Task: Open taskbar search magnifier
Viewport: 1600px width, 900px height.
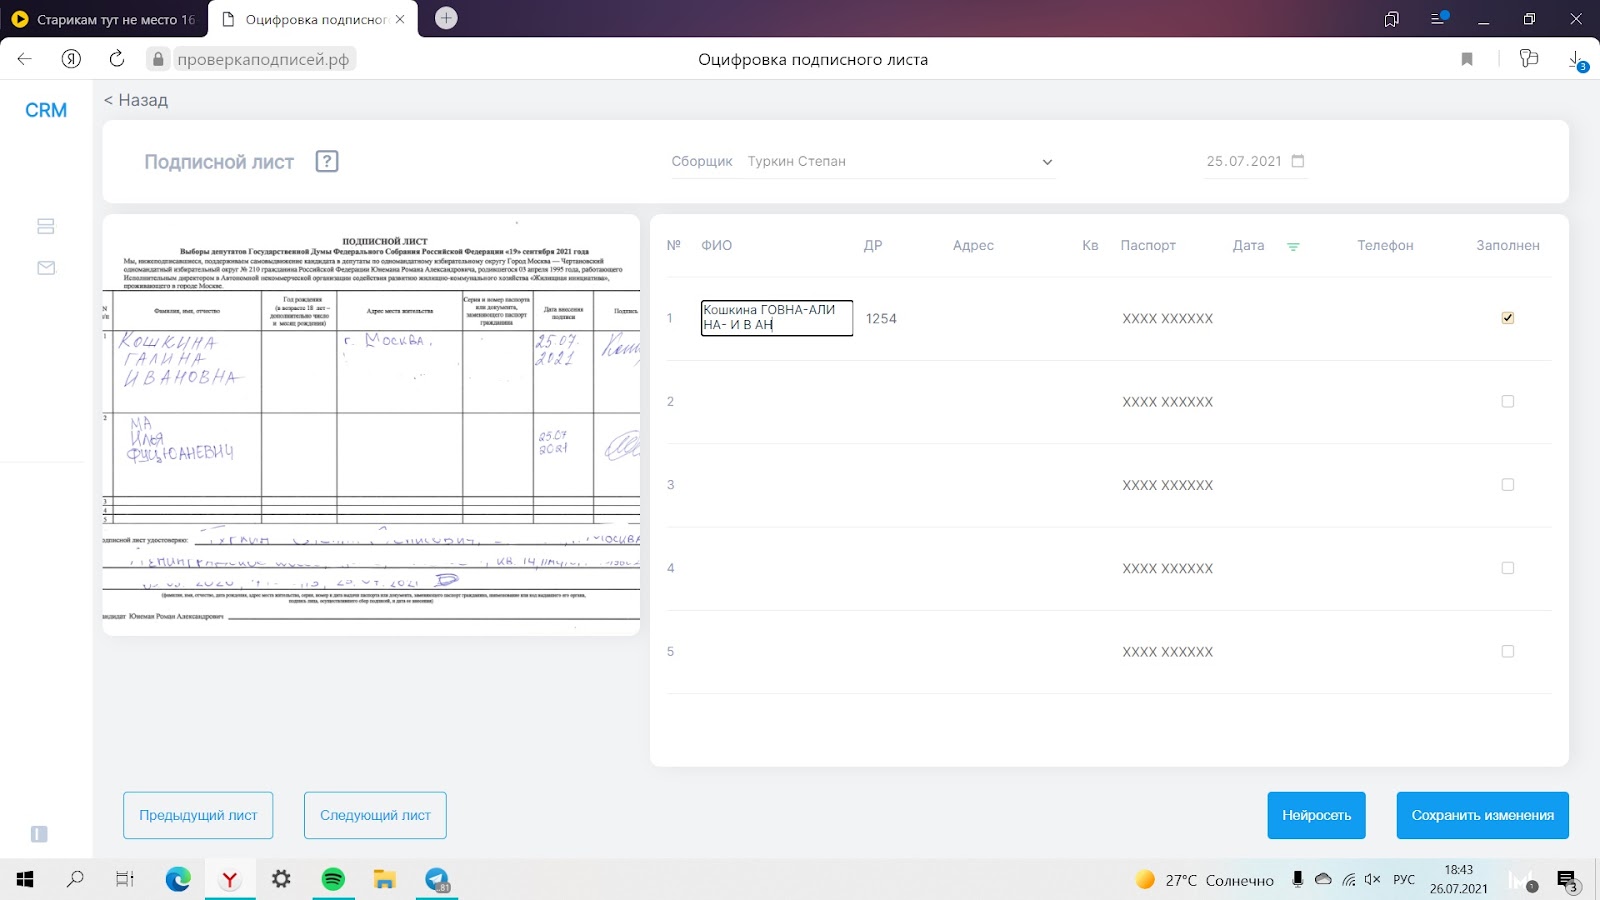Action: (75, 880)
